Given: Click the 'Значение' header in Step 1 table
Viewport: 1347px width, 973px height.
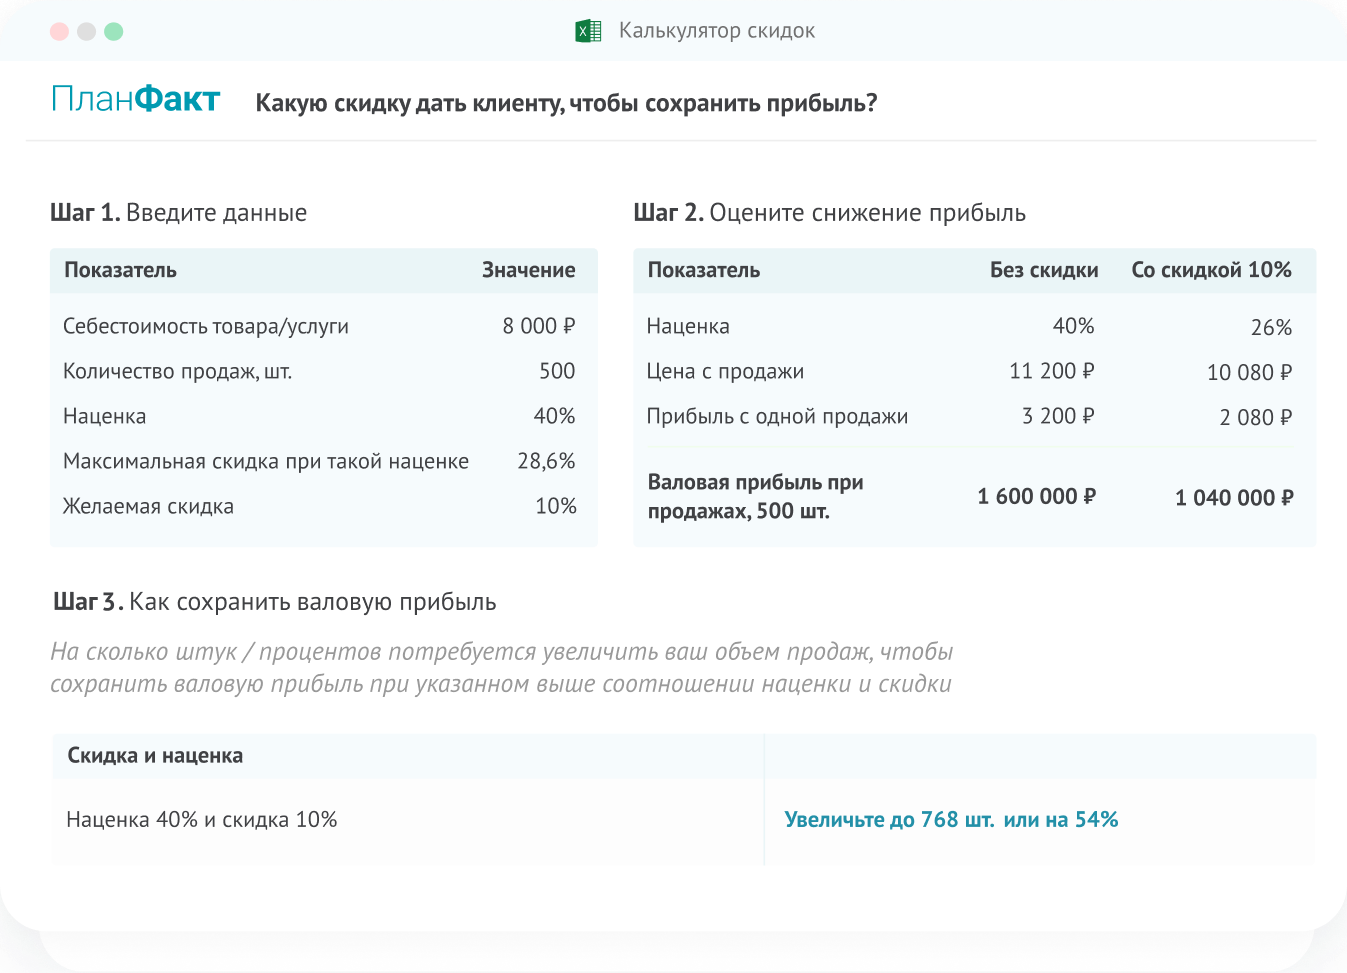Looking at the screenshot, I should pos(528,270).
